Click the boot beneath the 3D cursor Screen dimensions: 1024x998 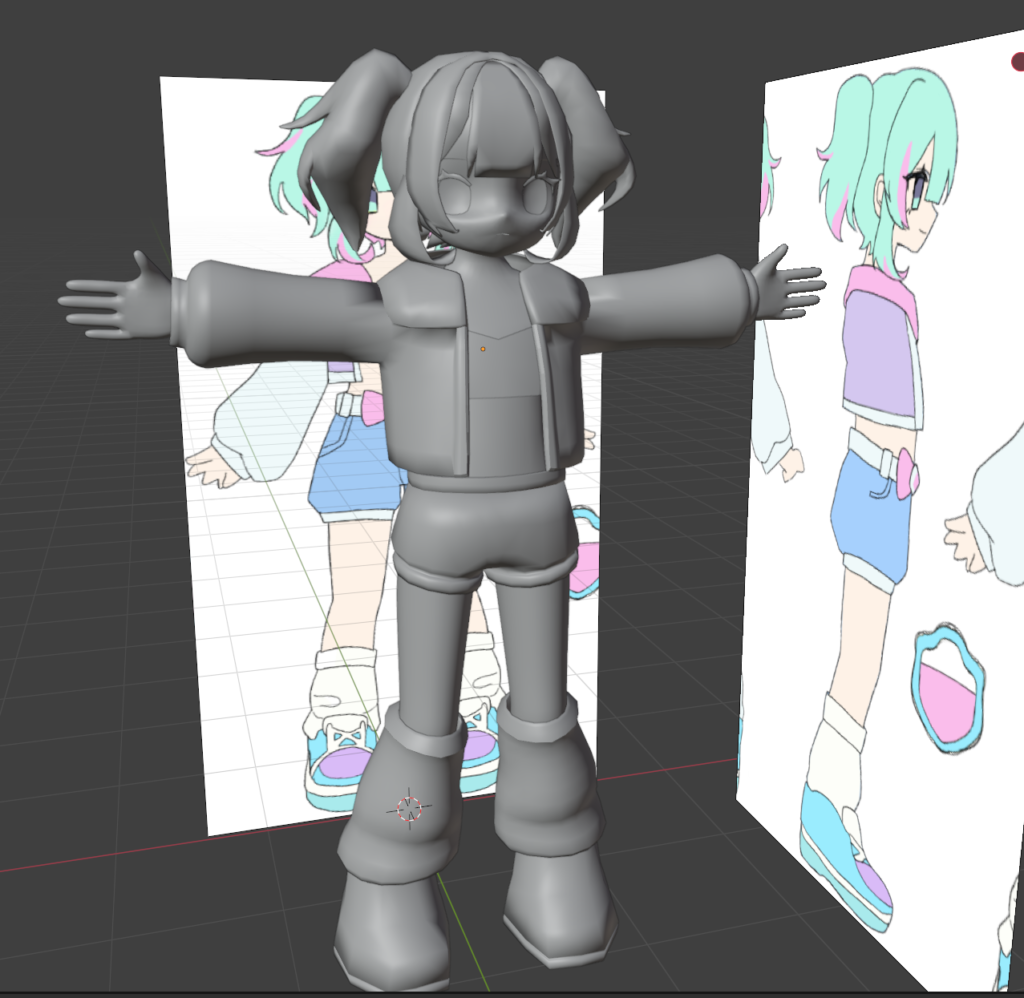pyautogui.click(x=390, y=928)
